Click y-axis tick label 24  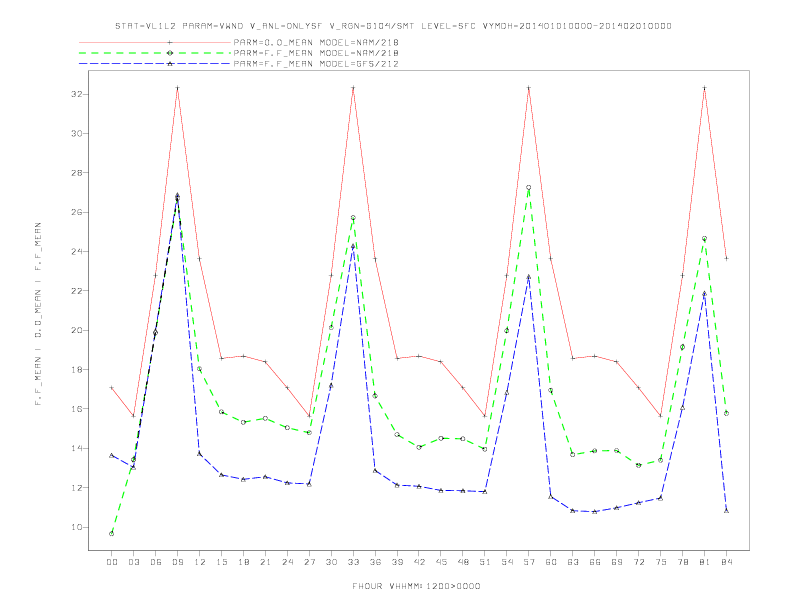[x=77, y=251]
